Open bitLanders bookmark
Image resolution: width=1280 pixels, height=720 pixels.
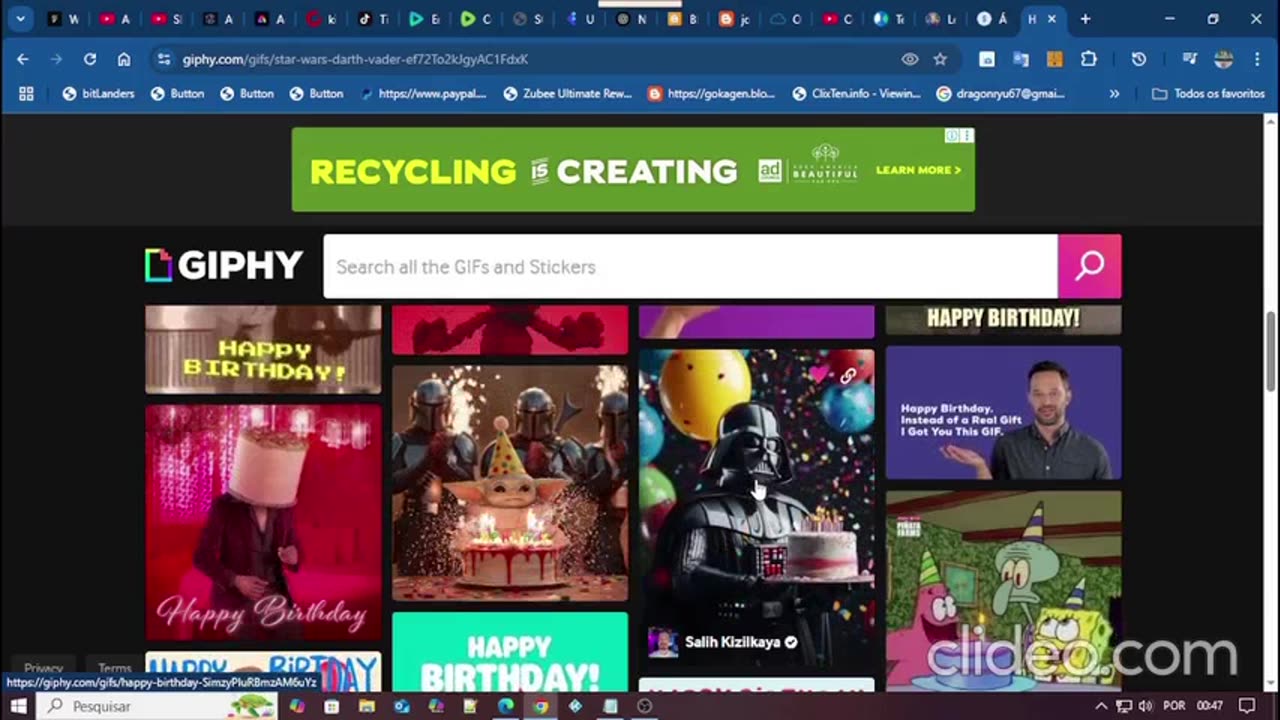(98, 93)
